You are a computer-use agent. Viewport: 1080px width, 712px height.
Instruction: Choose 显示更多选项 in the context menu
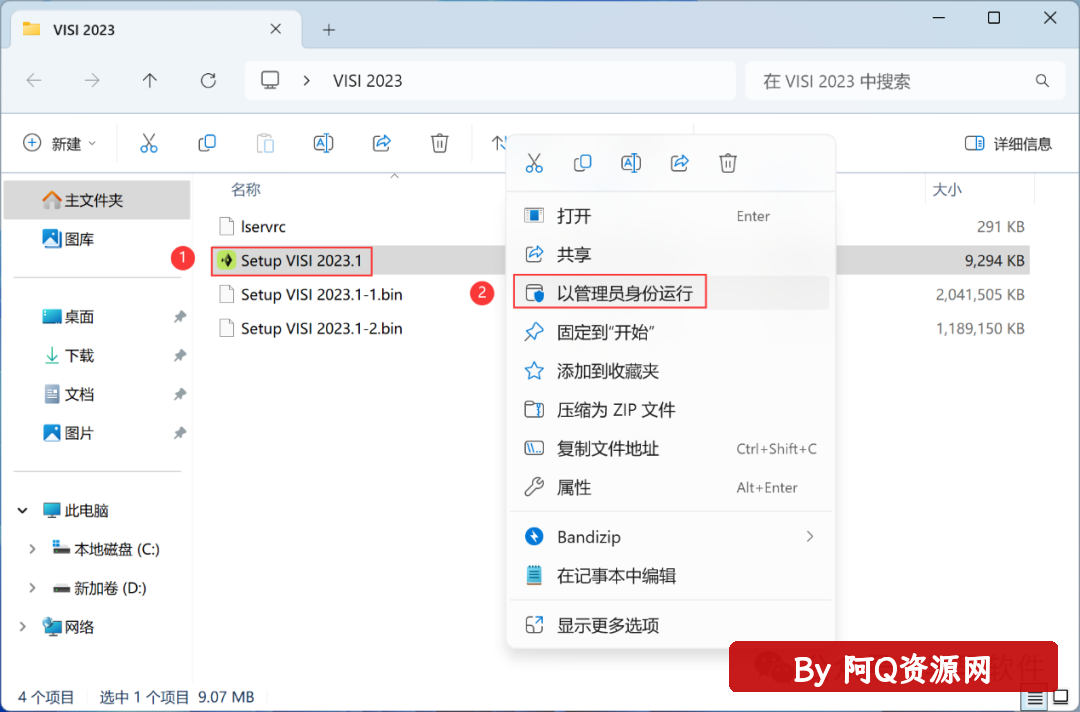pos(671,625)
